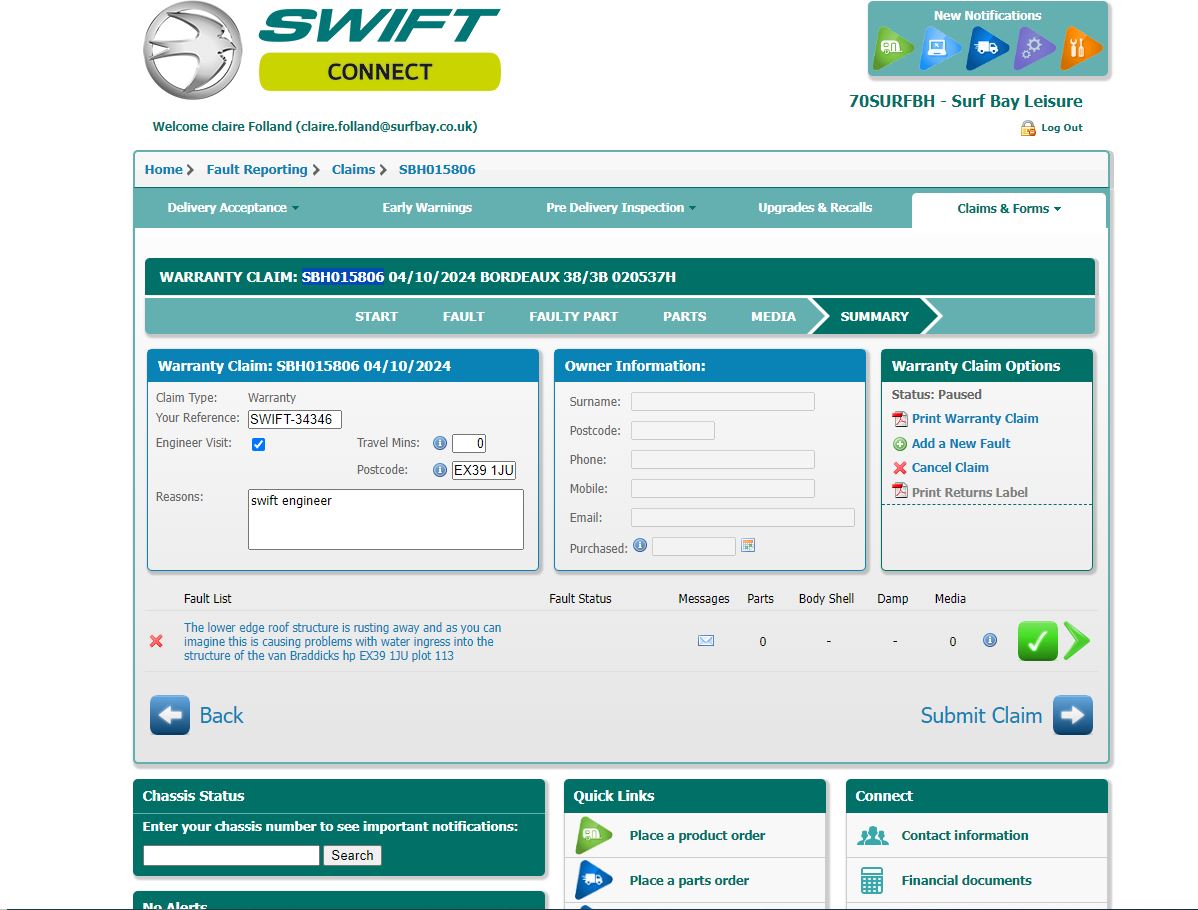Go to the START claim step

click(x=376, y=316)
